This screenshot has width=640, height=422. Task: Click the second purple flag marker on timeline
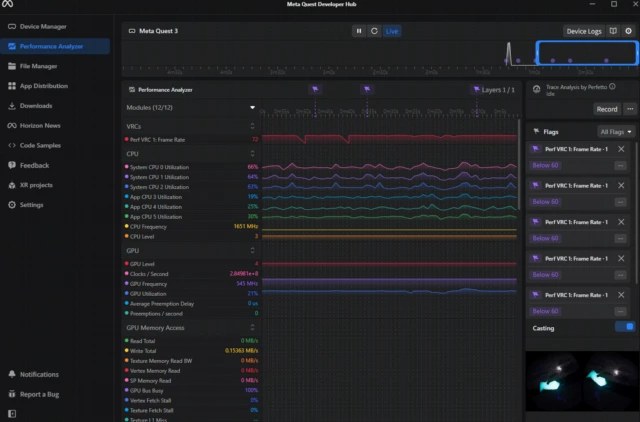coord(367,89)
